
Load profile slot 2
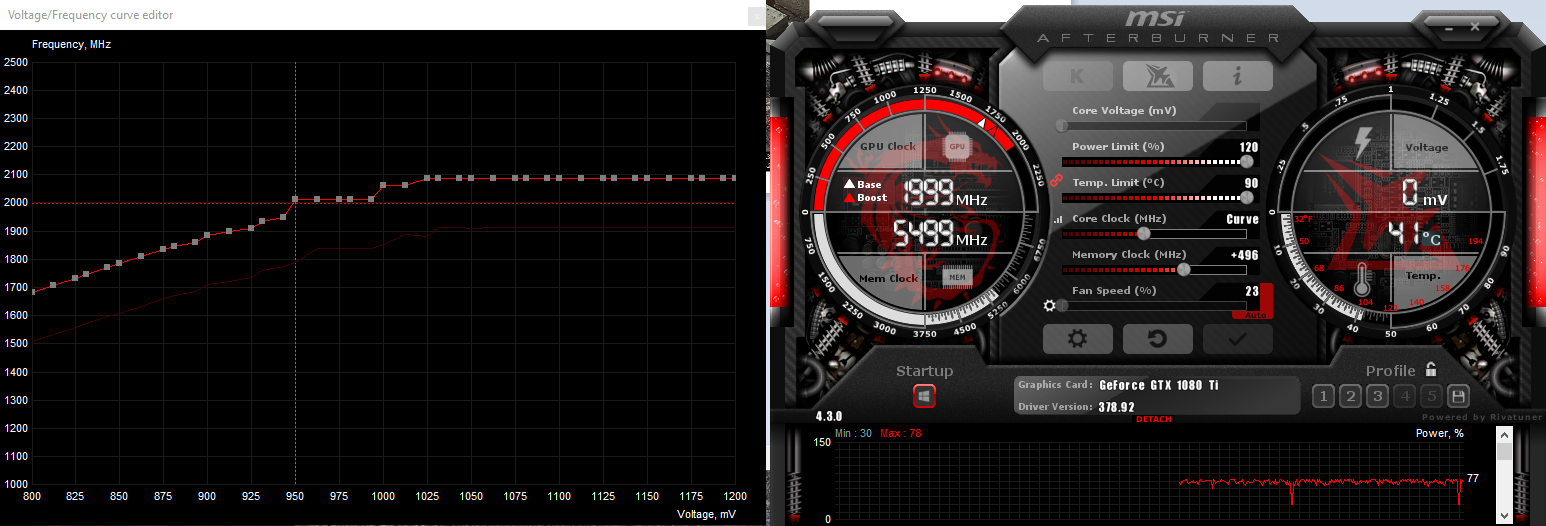click(x=1350, y=397)
